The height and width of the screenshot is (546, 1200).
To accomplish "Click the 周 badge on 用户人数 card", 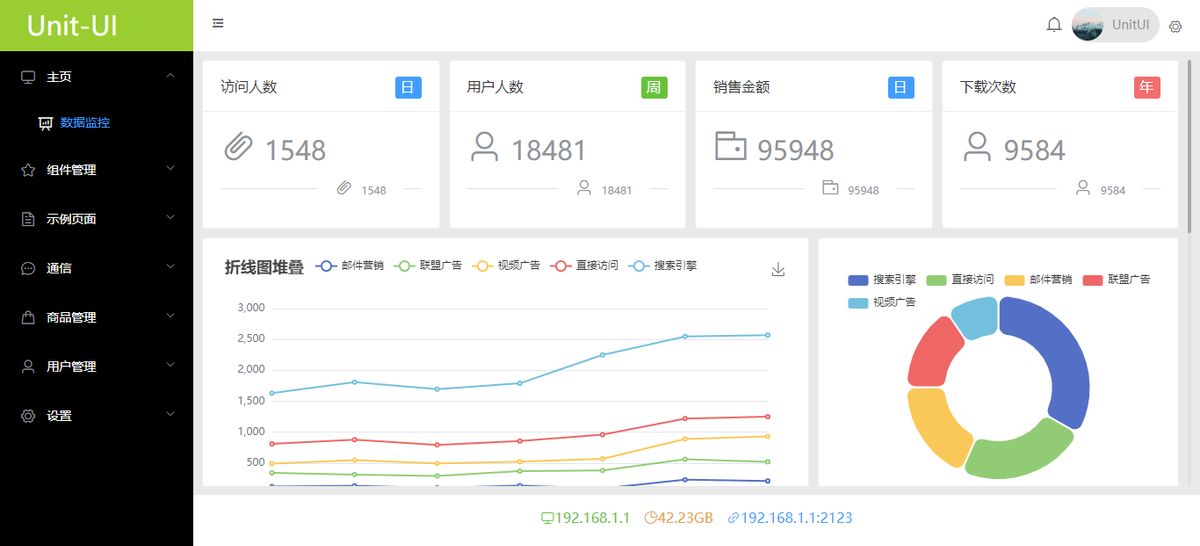I will tap(653, 87).
